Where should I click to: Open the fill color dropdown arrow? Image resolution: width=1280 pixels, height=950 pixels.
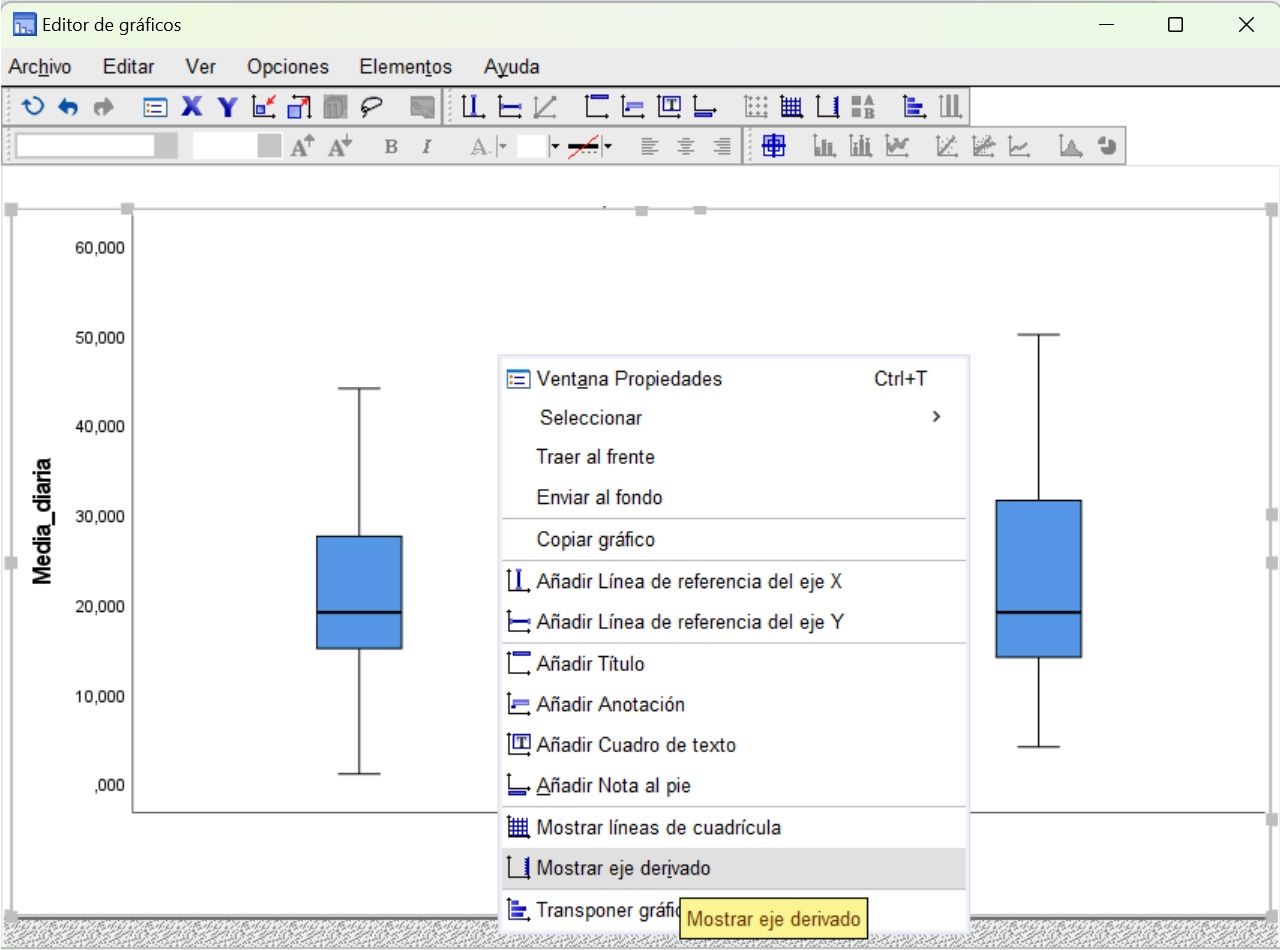(555, 147)
